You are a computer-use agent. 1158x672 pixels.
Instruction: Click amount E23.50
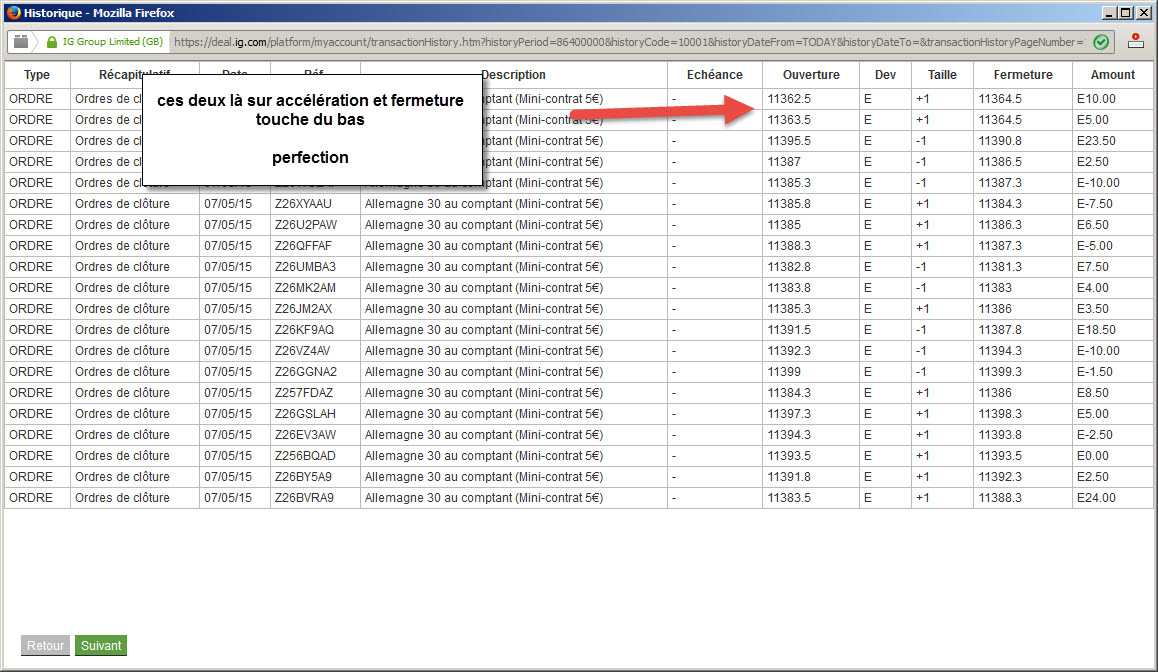(x=1096, y=141)
